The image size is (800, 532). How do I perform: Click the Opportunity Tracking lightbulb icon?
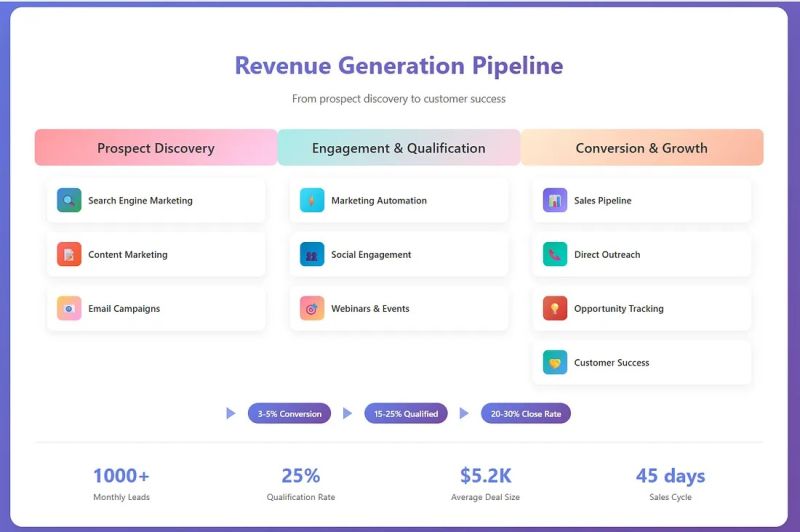(x=555, y=309)
